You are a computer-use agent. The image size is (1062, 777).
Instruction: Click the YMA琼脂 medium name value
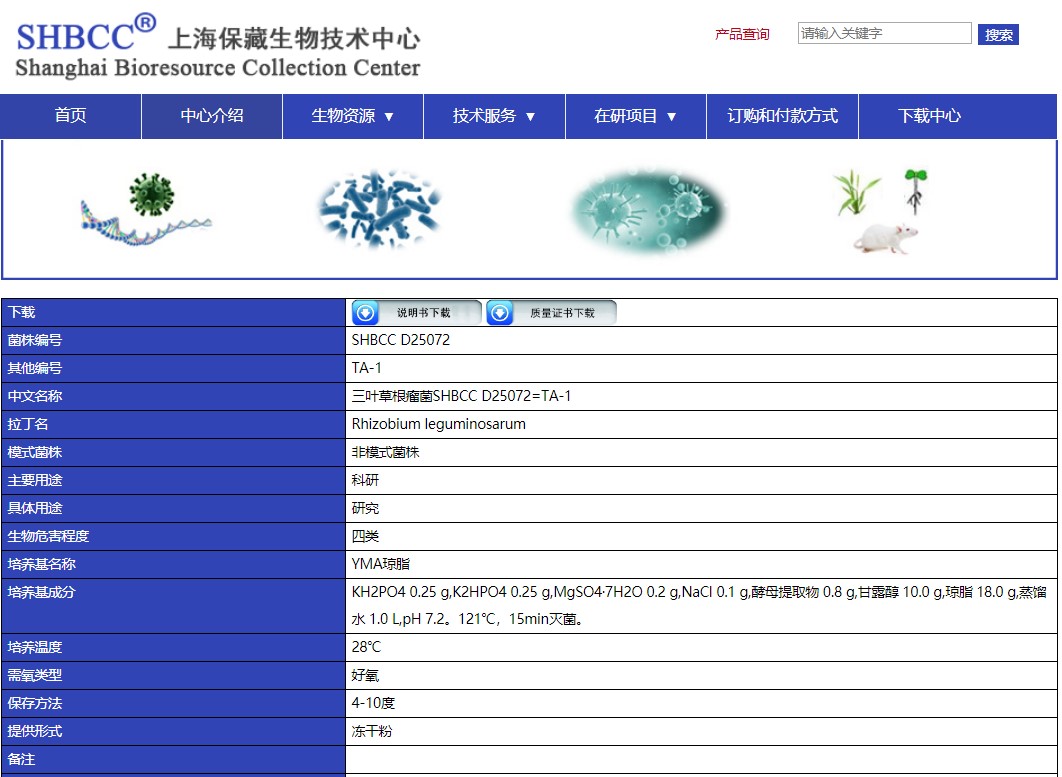click(381, 564)
